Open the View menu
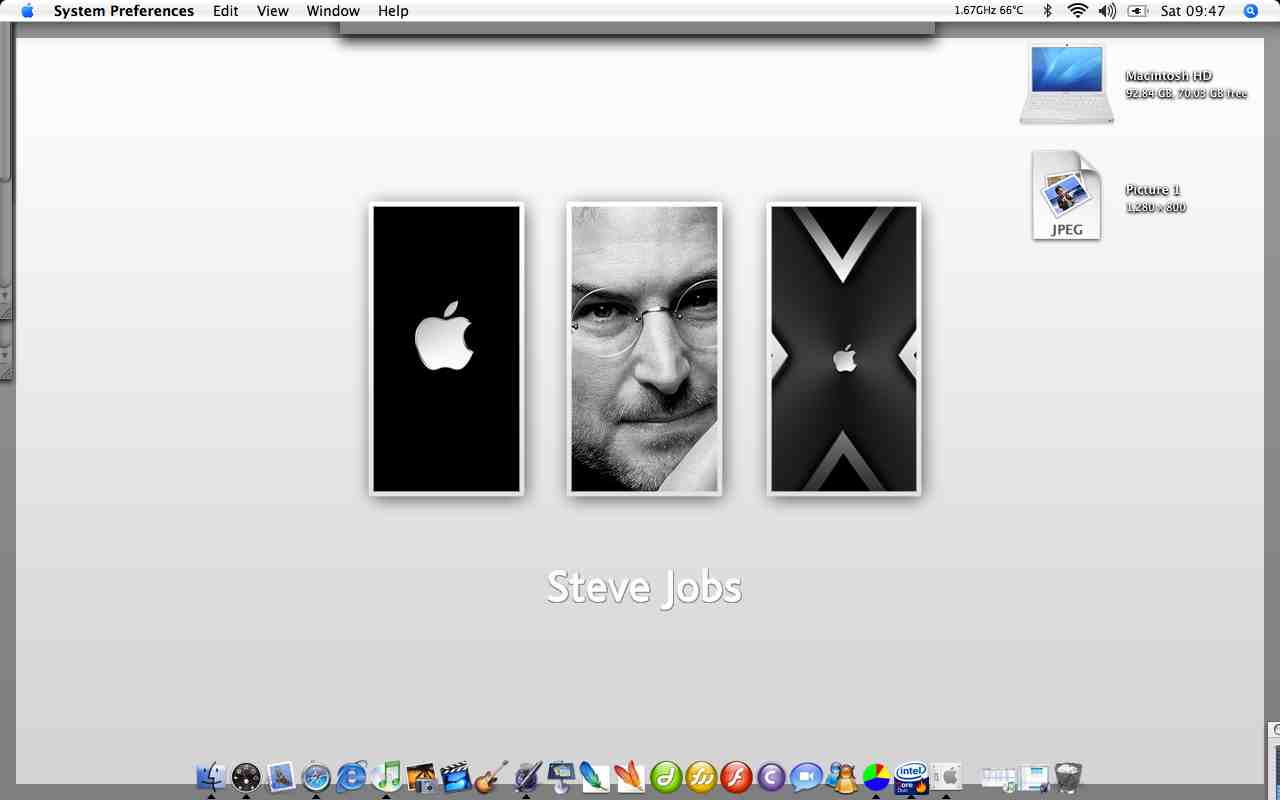 pyautogui.click(x=273, y=11)
